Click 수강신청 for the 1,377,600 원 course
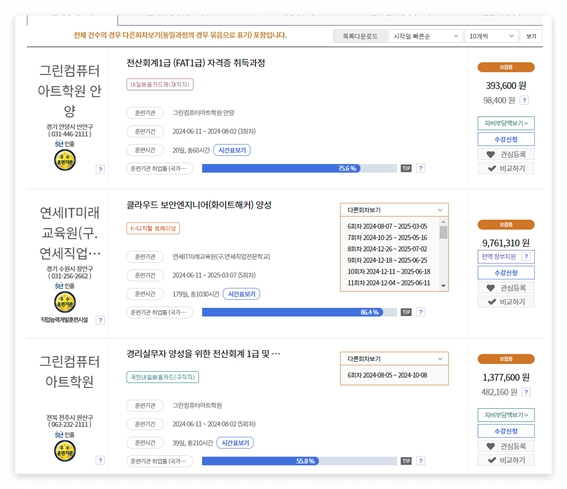567x489 pixels. coord(506,431)
